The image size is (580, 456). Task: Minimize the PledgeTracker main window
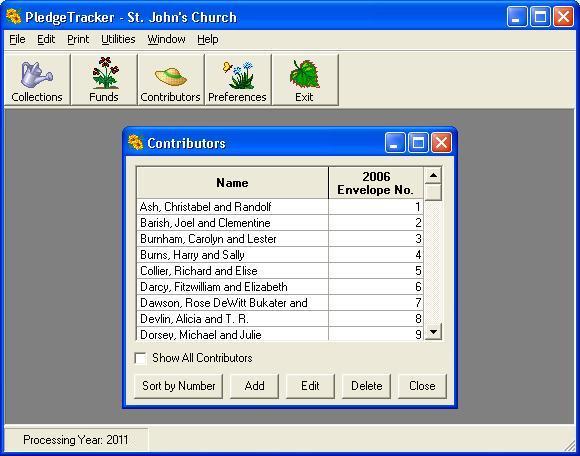(517, 17)
